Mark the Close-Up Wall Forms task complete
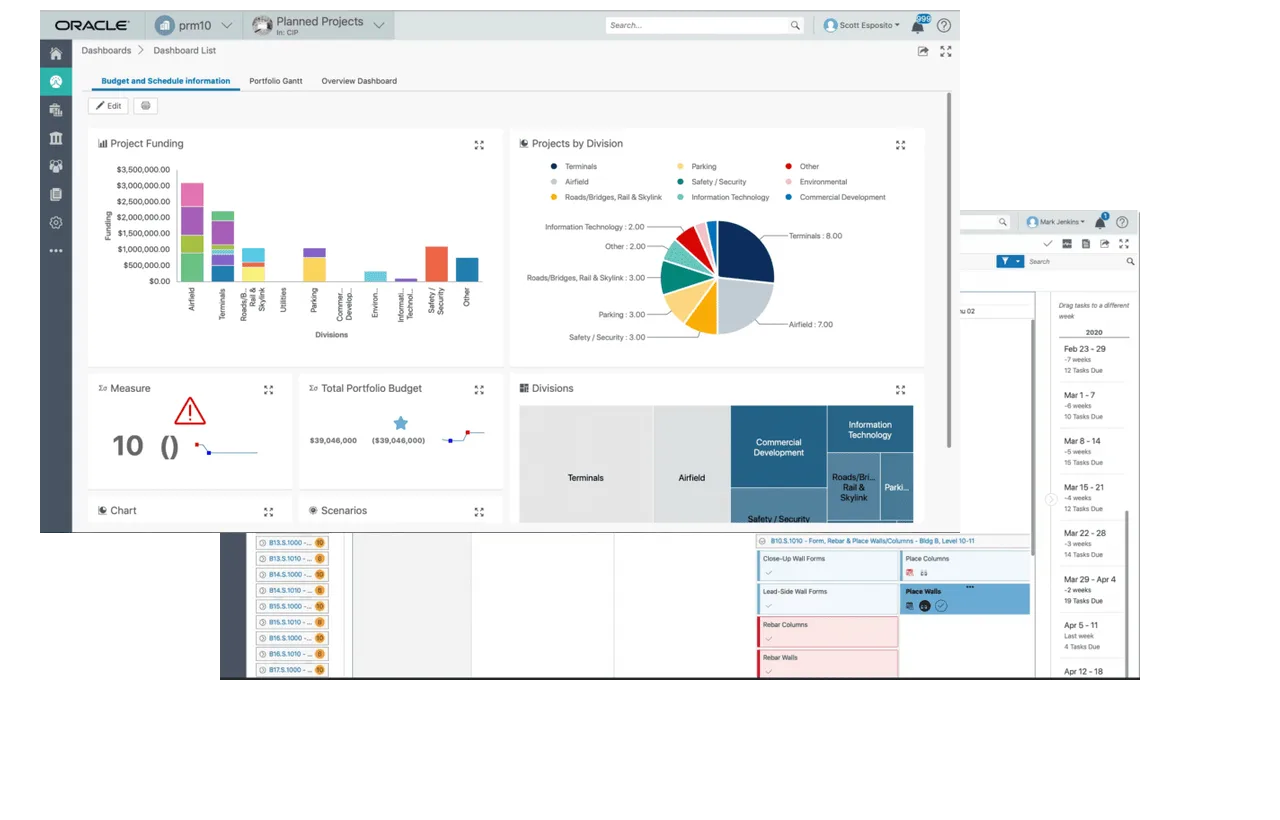 tap(766, 573)
